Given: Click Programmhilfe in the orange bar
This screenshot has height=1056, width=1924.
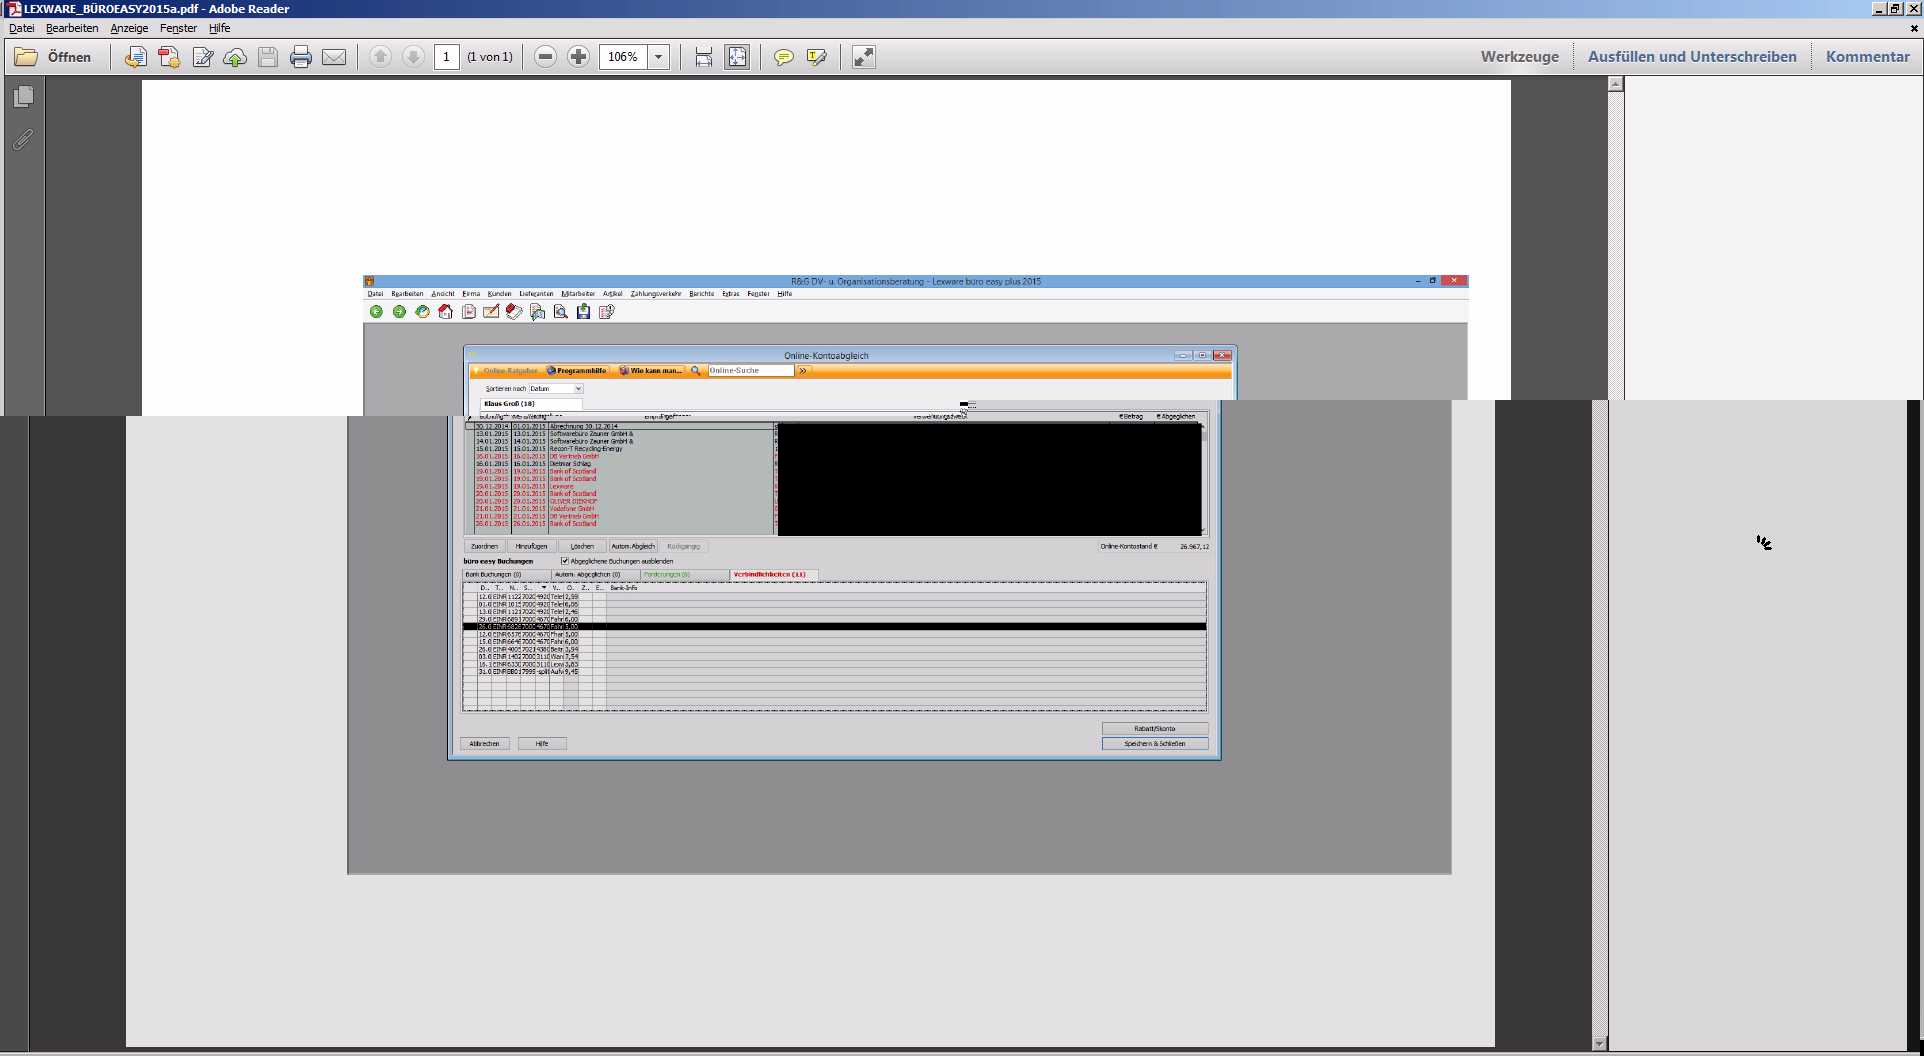Looking at the screenshot, I should tap(577, 371).
